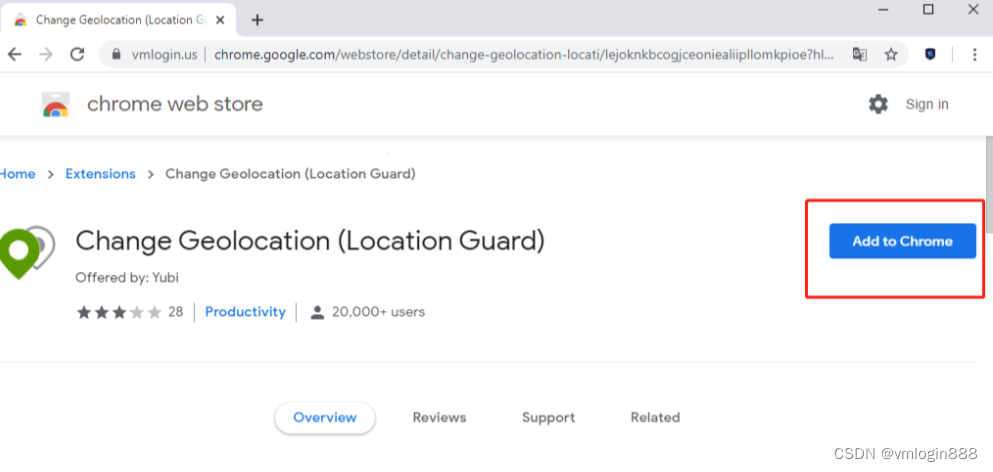Bookmark this page with star icon
The height and width of the screenshot is (472, 993).
891,54
